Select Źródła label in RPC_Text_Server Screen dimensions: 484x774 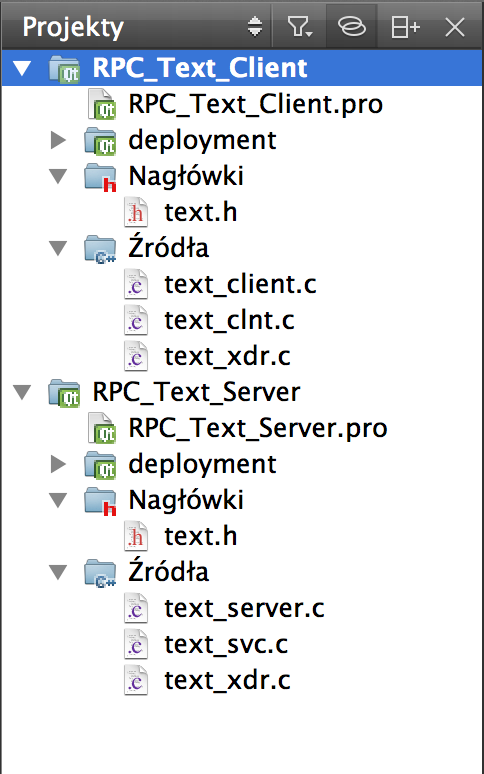click(x=168, y=571)
